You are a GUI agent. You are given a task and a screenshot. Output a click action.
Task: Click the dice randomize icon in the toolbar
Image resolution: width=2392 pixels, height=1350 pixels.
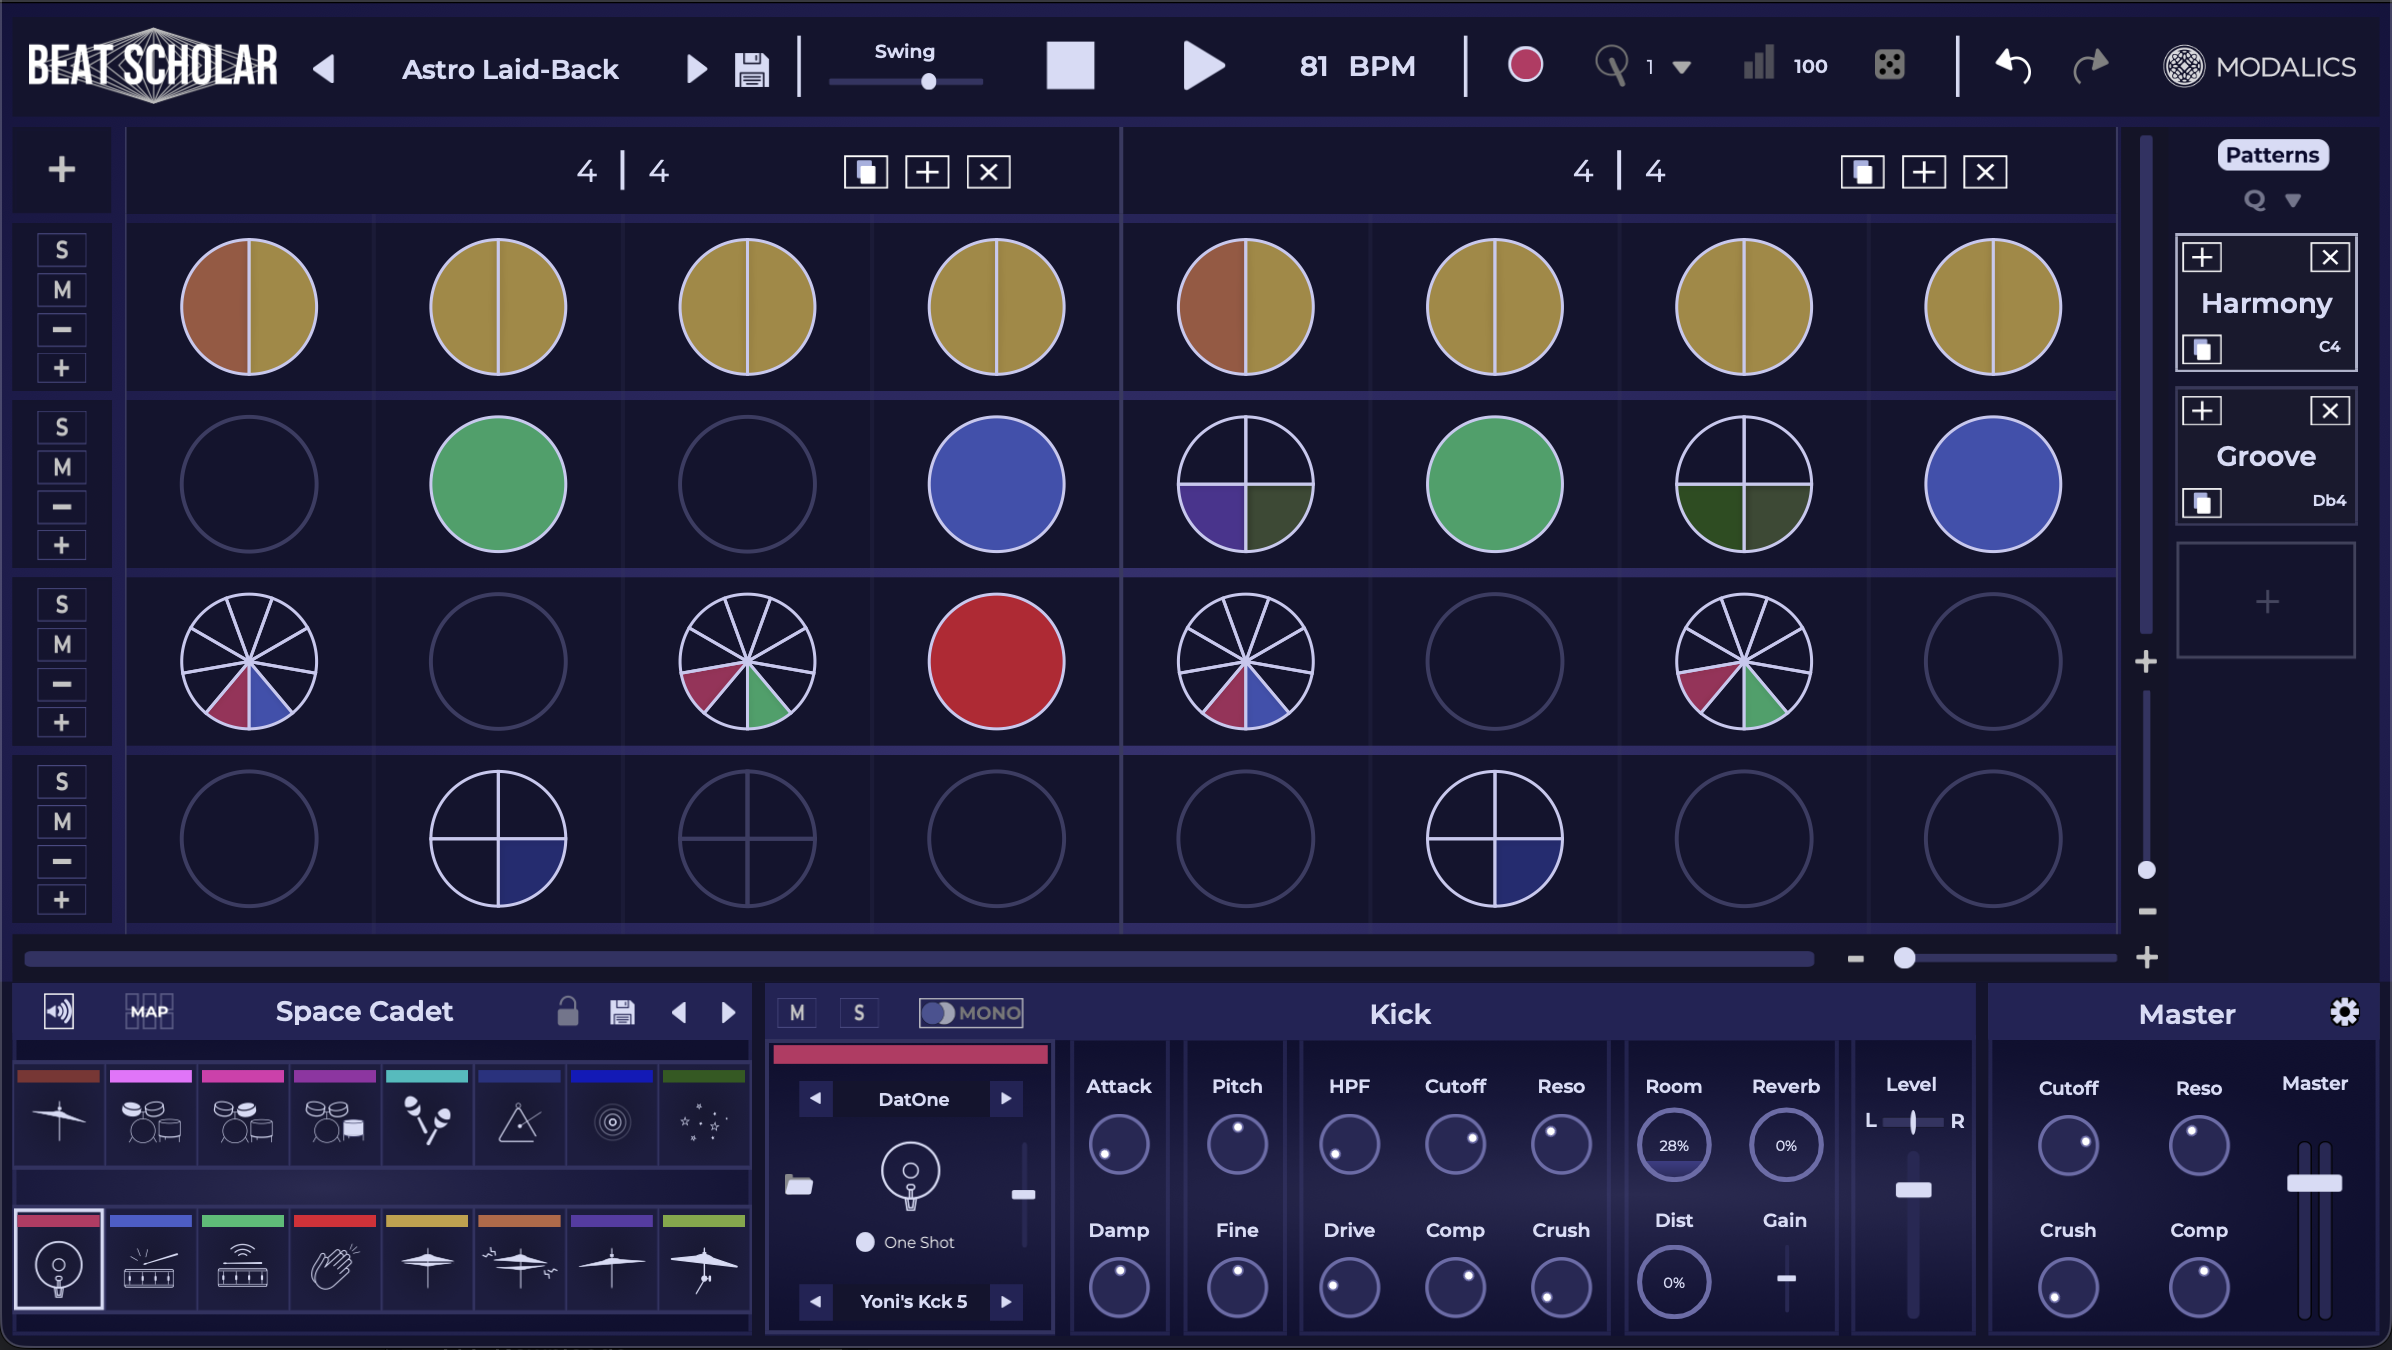click(1891, 65)
